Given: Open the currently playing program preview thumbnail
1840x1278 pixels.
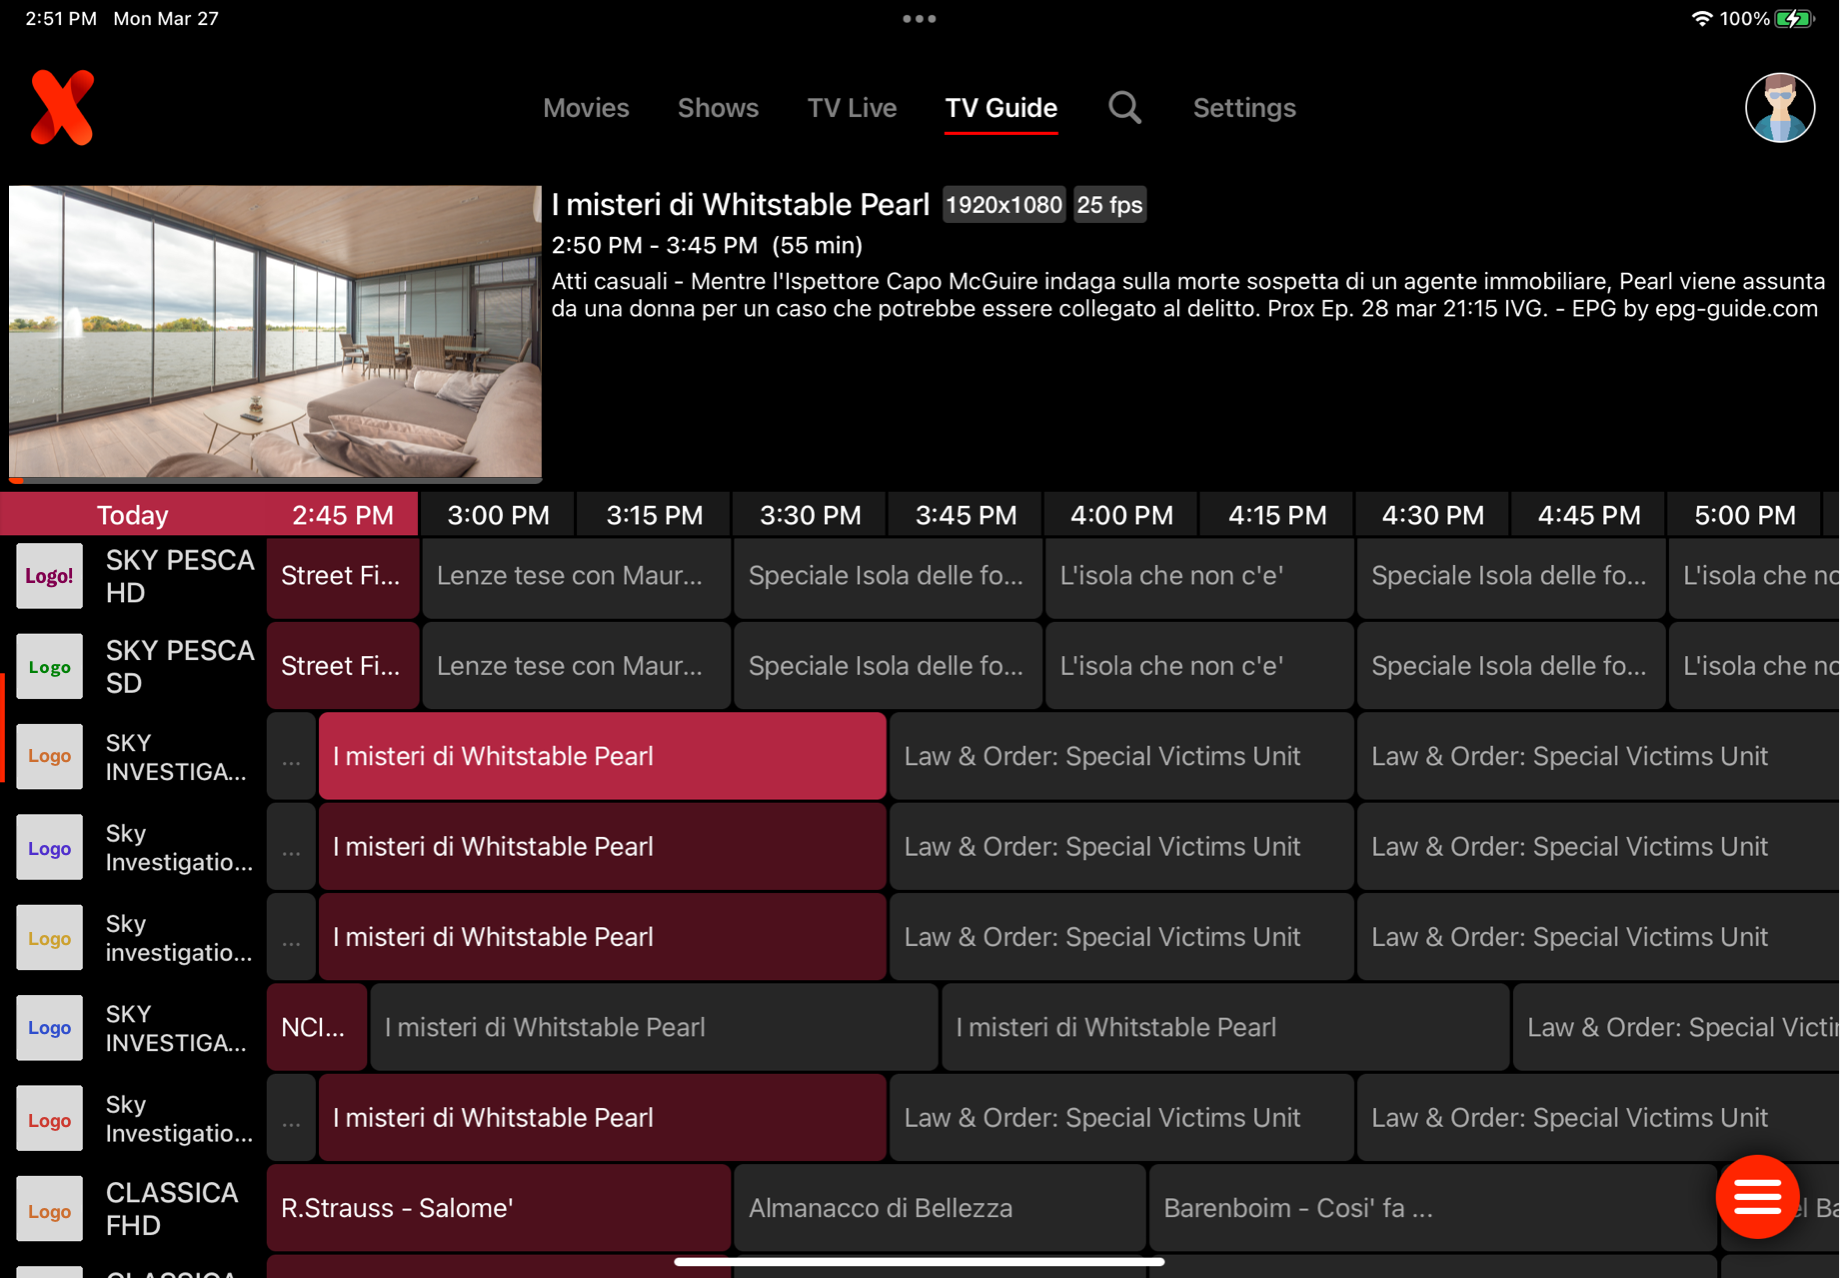Looking at the screenshot, I should (x=274, y=331).
